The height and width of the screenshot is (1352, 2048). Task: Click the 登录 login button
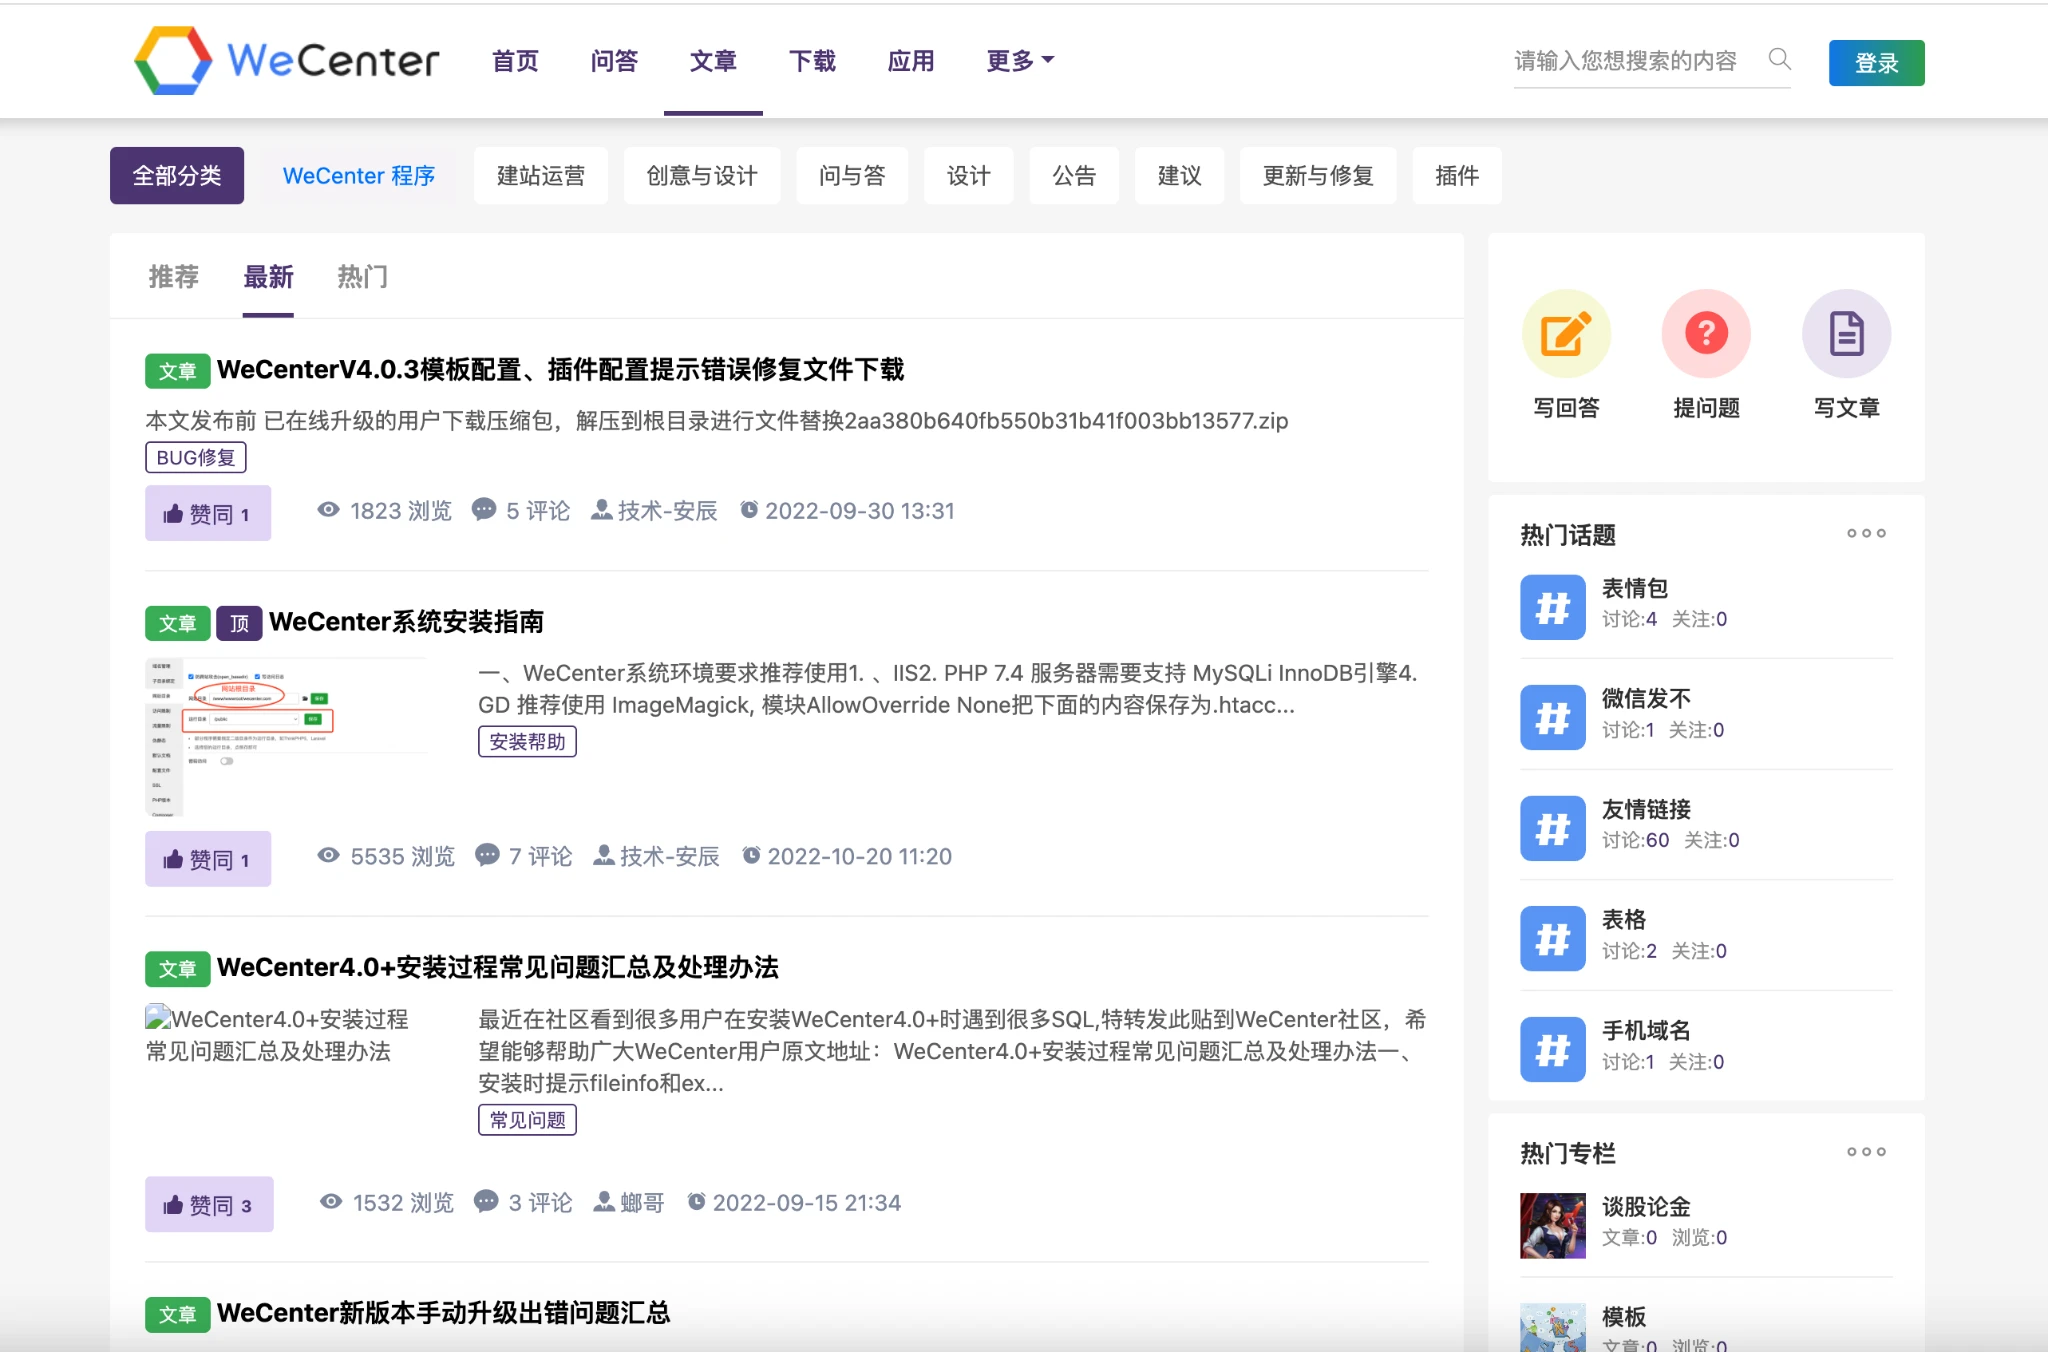coord(1876,63)
